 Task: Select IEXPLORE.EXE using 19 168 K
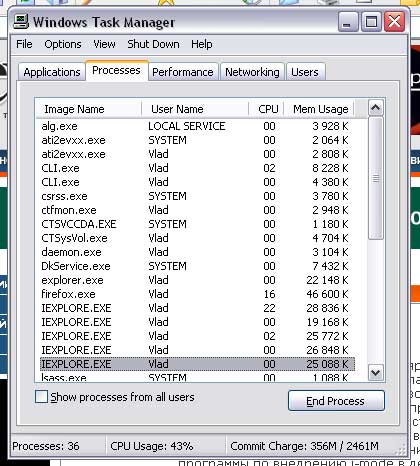click(197, 322)
